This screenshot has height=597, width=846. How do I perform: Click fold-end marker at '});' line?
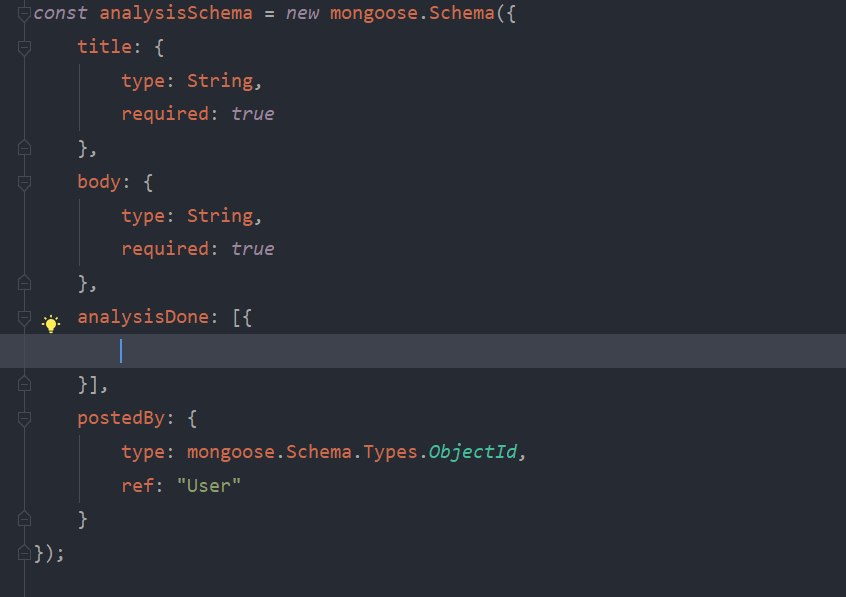[x=24, y=553]
